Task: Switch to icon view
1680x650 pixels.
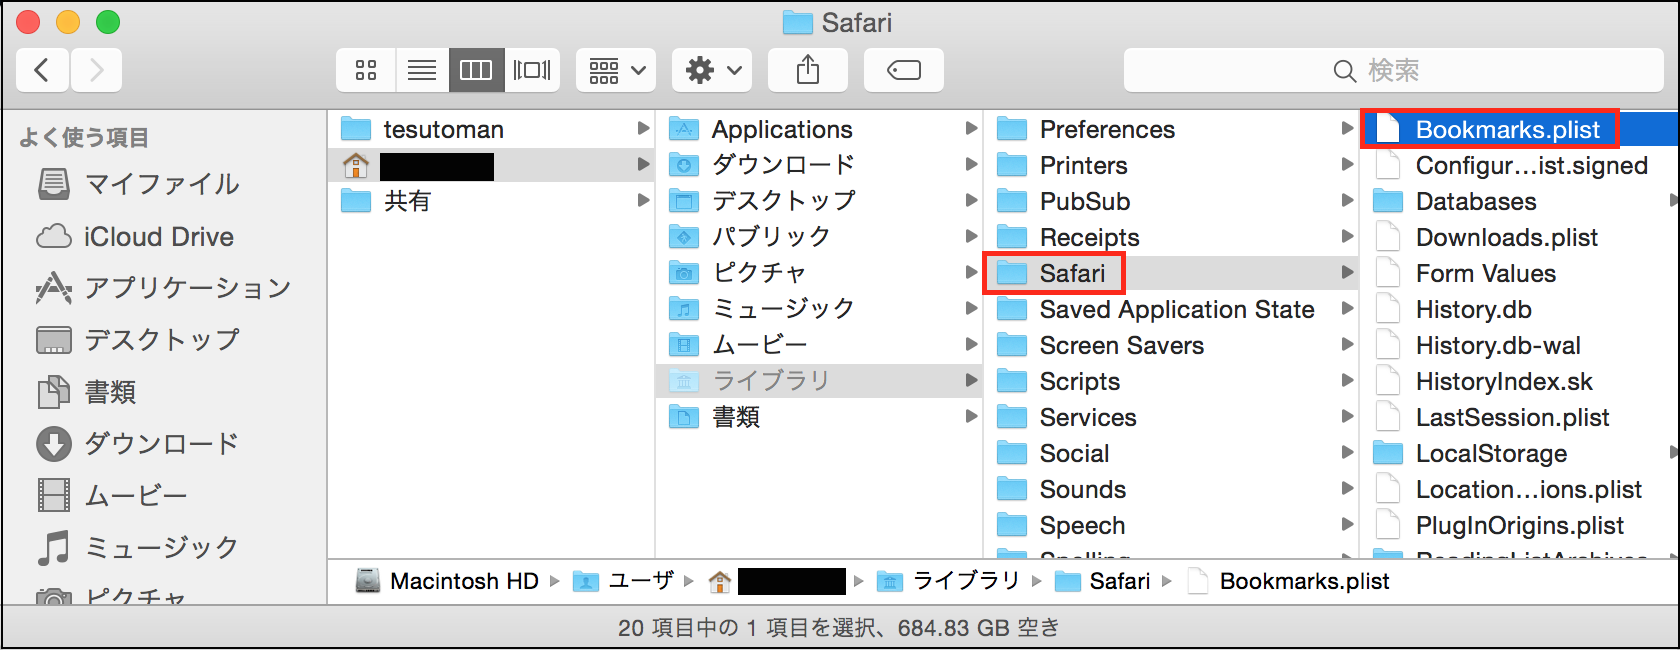Action: pyautogui.click(x=366, y=70)
